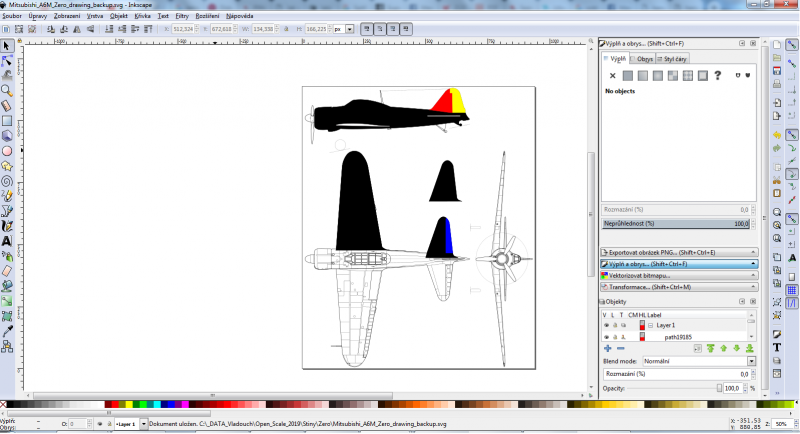Screen dimensions: 800x434
Task: Toggle the guides snapping button
Action: [791, 303]
